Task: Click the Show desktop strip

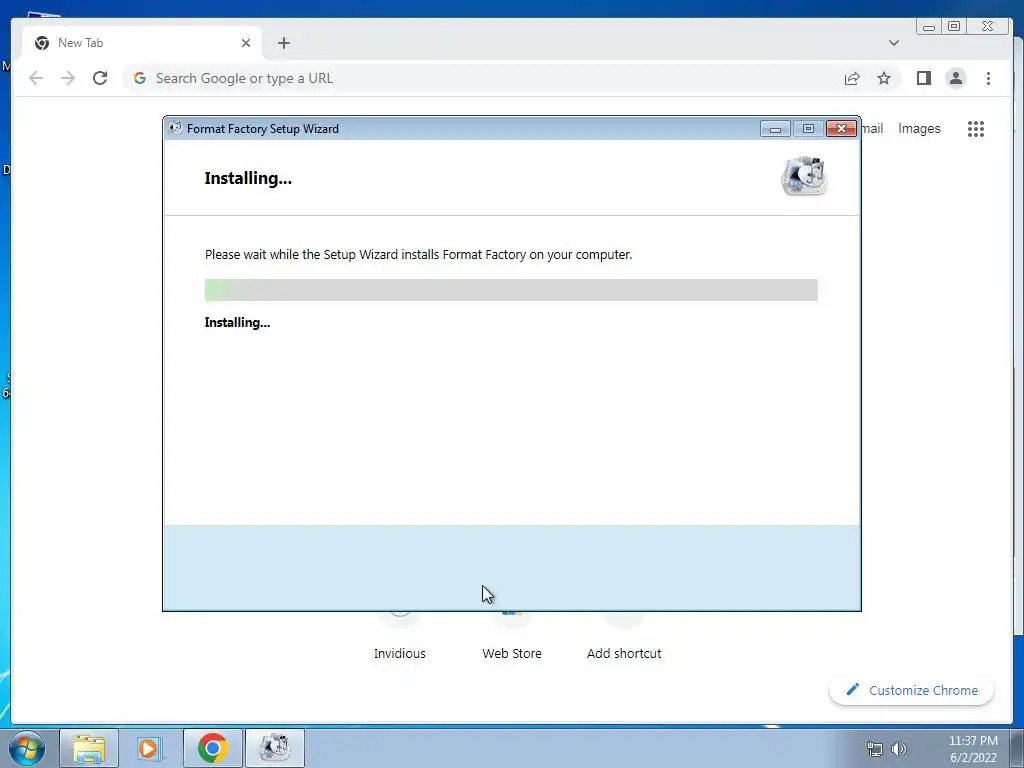Action: 1017,748
